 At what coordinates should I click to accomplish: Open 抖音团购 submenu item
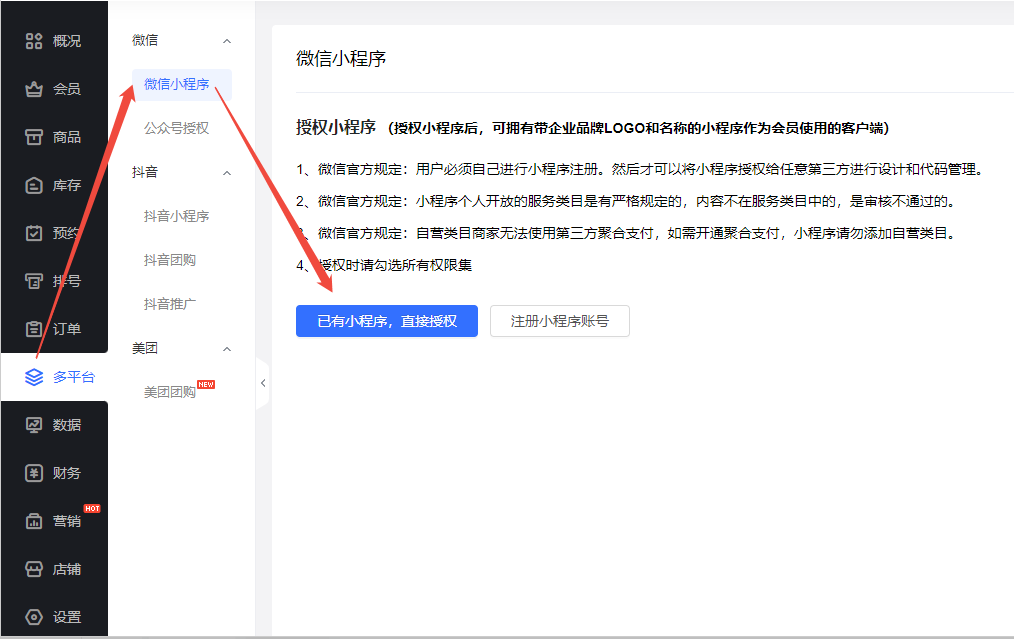tap(169, 260)
